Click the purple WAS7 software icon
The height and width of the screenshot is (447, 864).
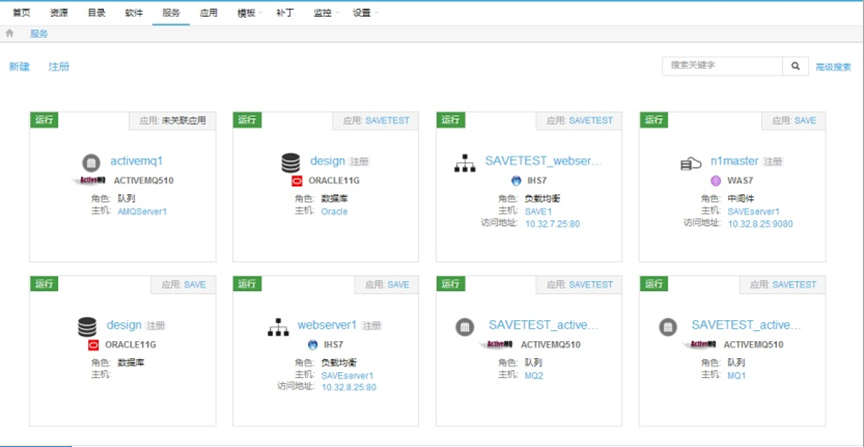[x=715, y=180]
